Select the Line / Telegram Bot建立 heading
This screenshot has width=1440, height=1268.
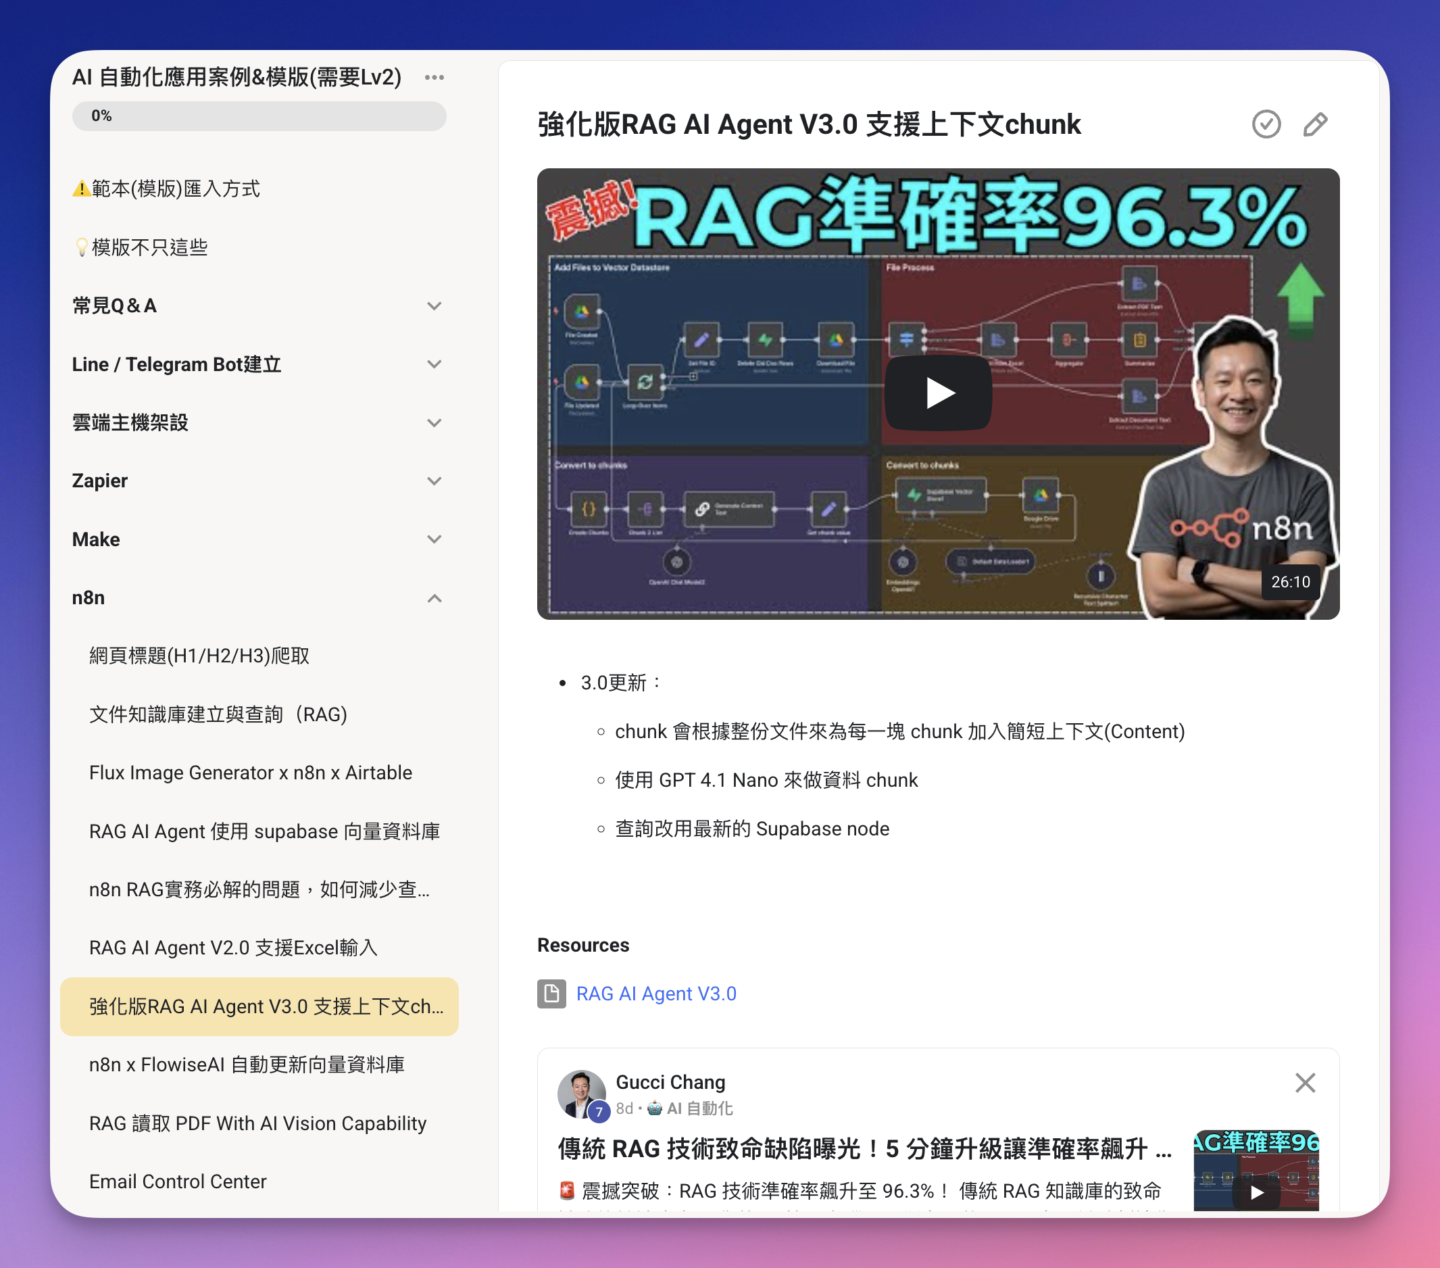click(176, 364)
